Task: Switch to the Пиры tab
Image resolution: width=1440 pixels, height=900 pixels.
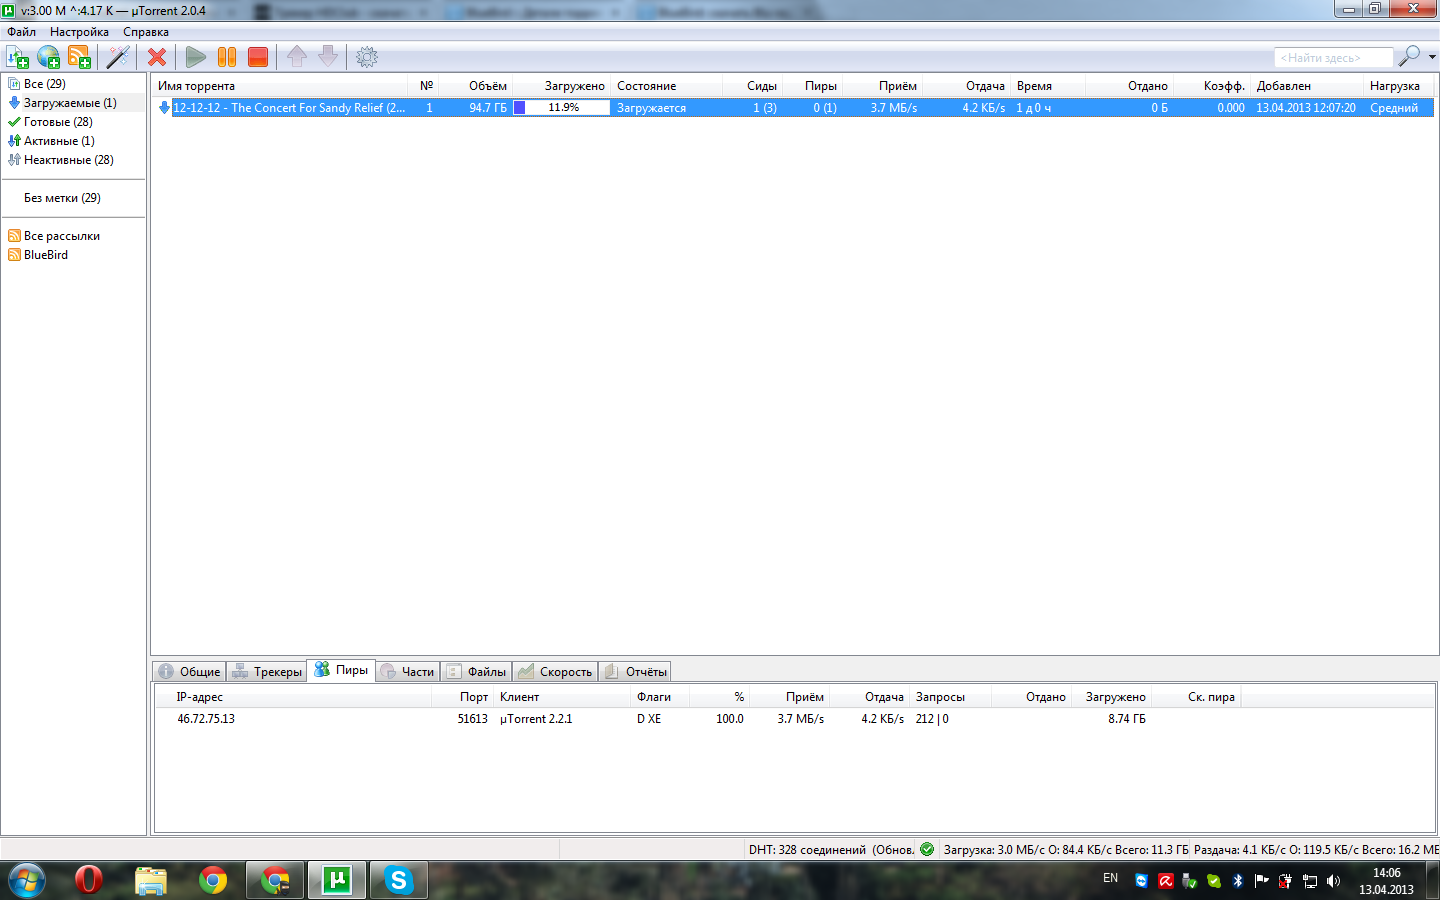Action: tap(341, 670)
